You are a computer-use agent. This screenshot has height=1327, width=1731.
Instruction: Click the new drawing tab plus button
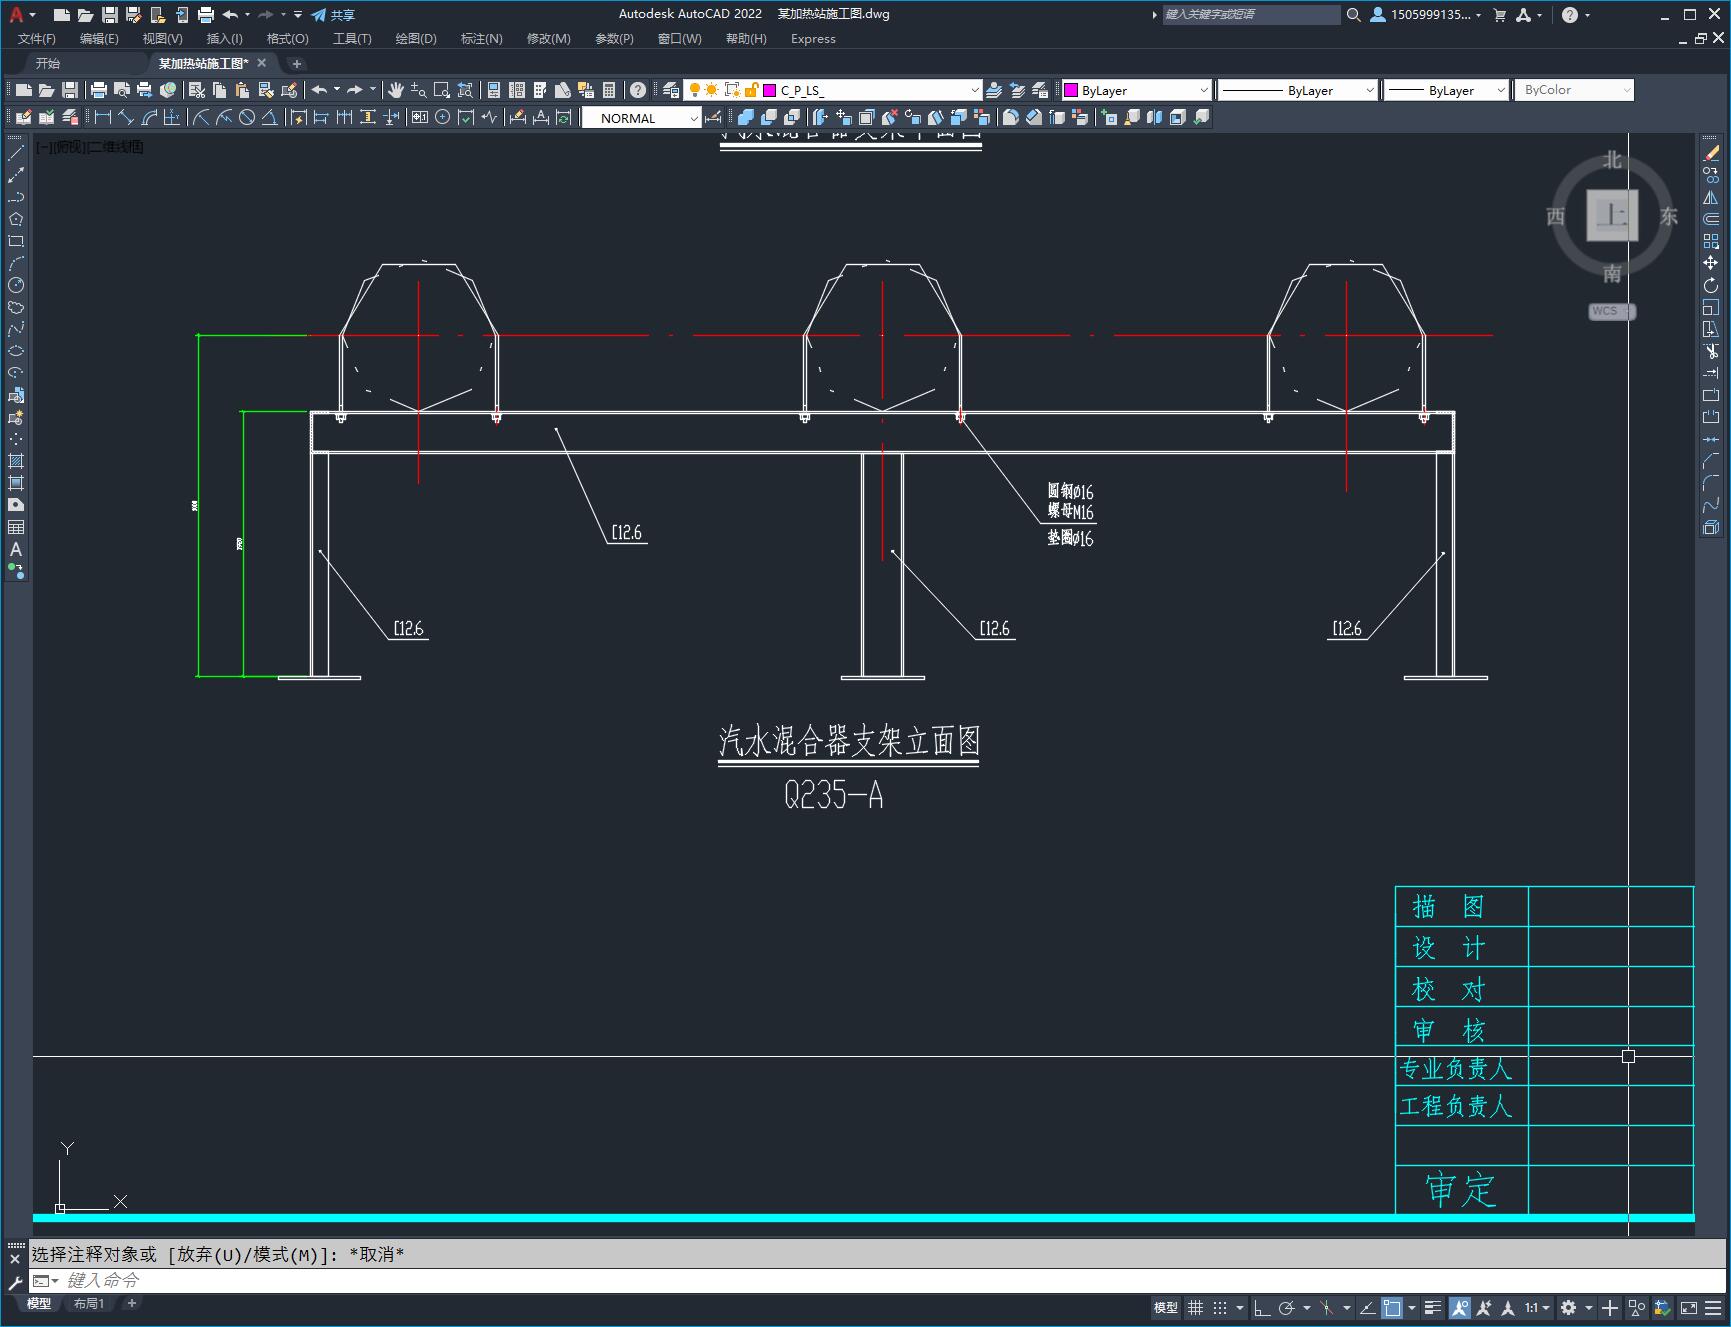click(x=296, y=63)
